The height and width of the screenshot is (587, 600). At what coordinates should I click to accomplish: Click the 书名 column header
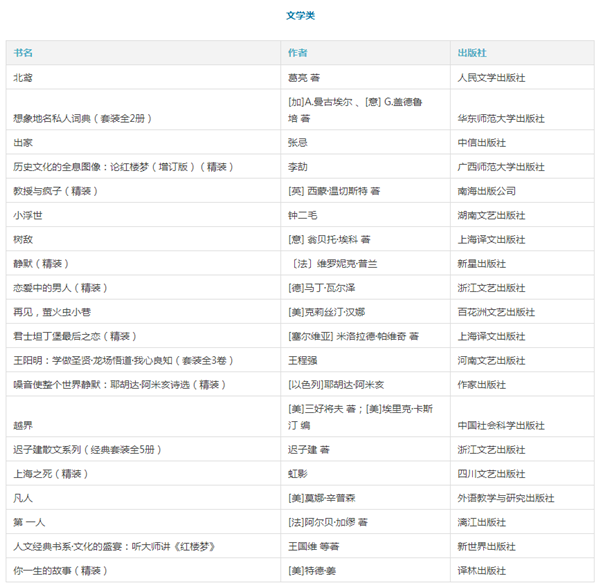pyautogui.click(x=23, y=53)
